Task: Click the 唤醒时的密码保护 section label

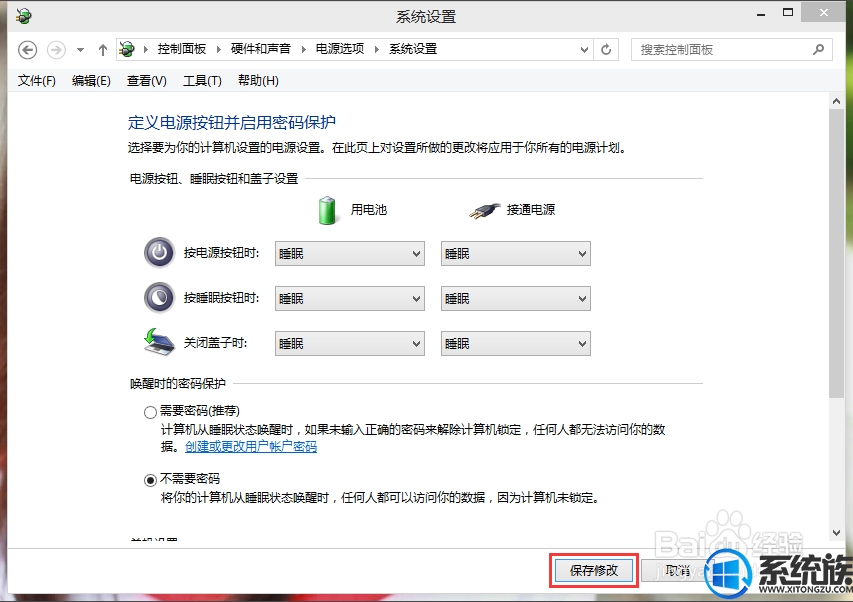Action: point(177,384)
